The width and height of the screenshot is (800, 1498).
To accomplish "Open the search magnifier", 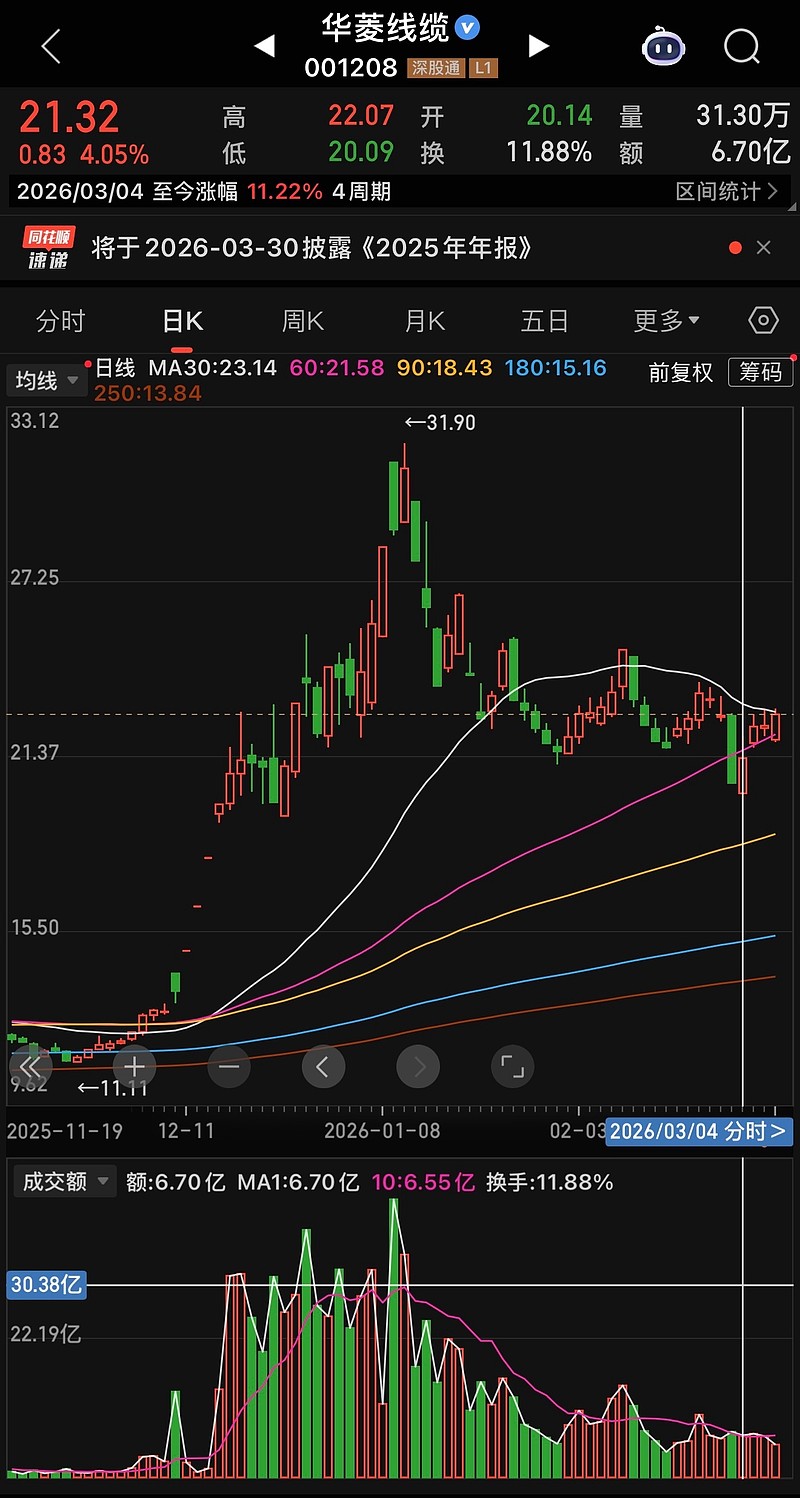I will 742,46.
